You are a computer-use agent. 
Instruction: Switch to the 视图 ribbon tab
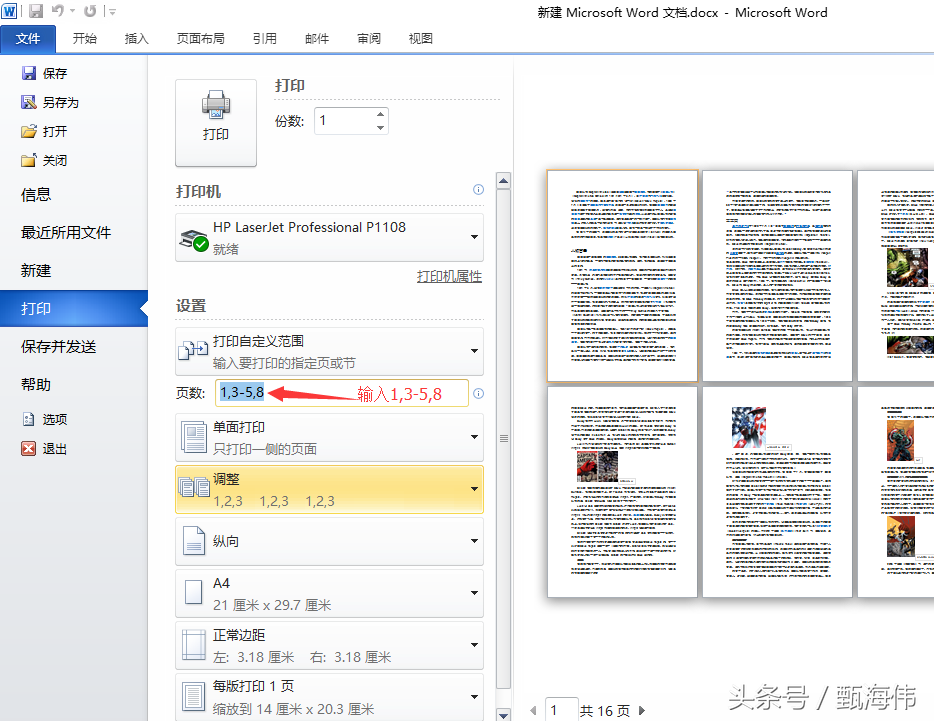pos(421,39)
